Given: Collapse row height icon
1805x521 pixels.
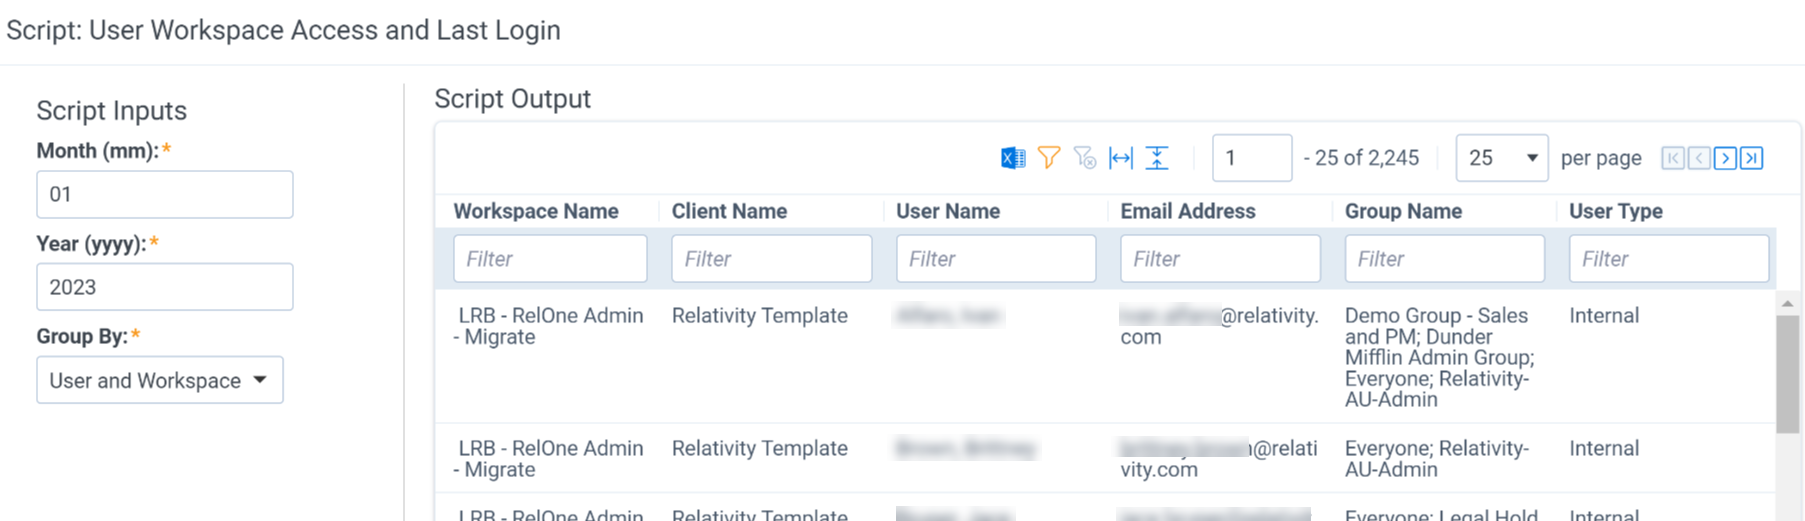Looking at the screenshot, I should (x=1157, y=158).
